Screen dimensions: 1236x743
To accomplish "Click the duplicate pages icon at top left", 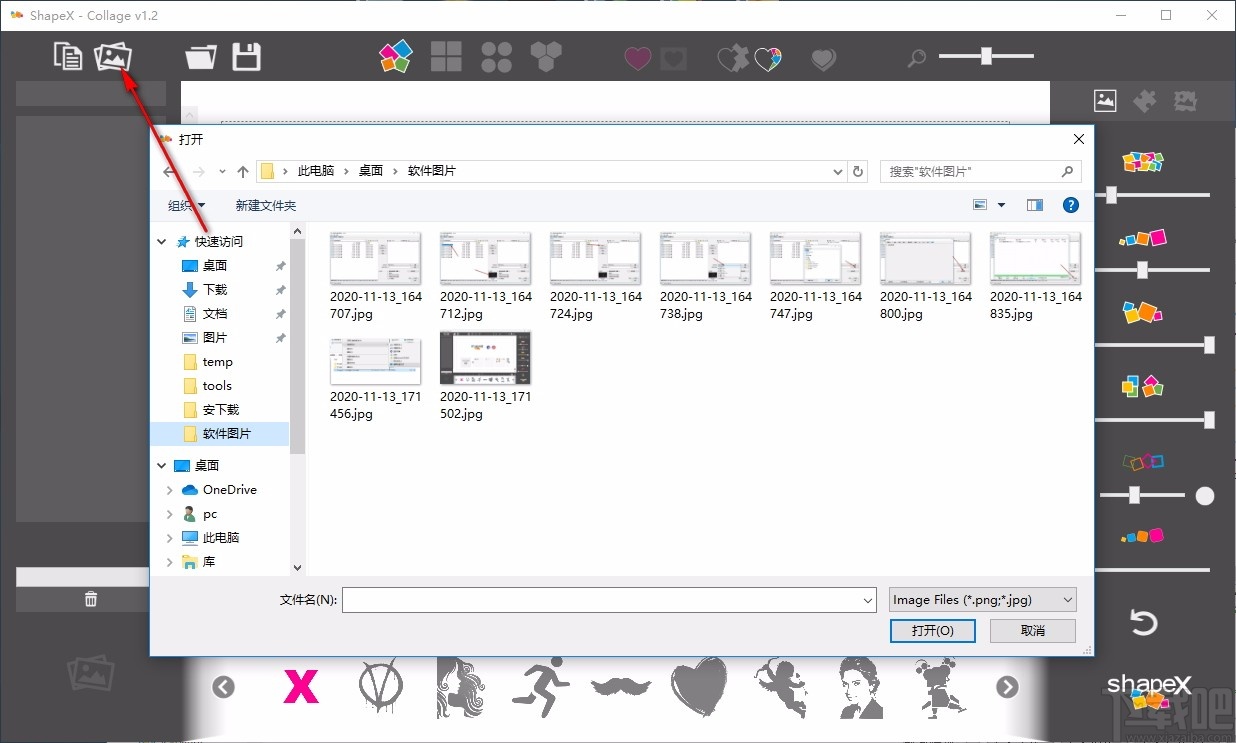I will tap(68, 56).
